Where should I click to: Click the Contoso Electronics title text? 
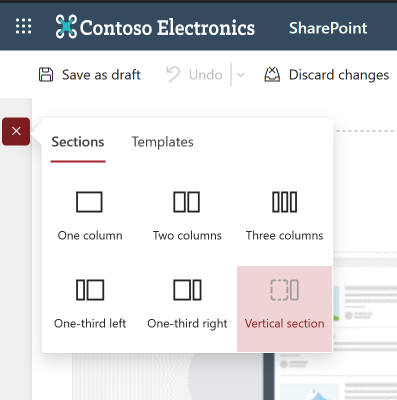167,27
